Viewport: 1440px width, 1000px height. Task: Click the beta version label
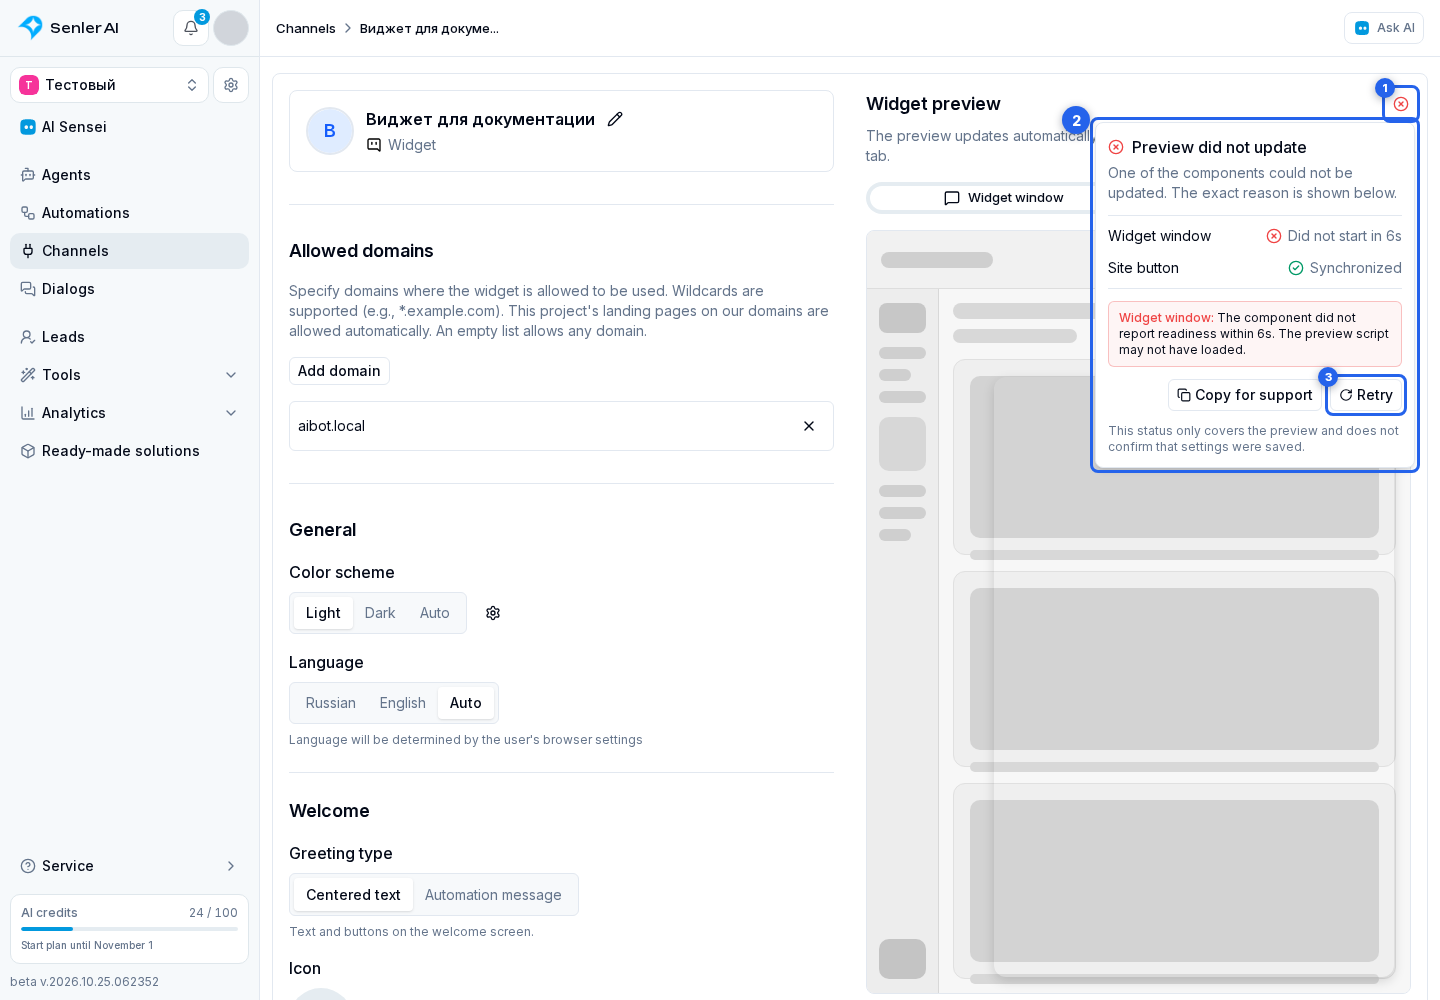[85, 982]
